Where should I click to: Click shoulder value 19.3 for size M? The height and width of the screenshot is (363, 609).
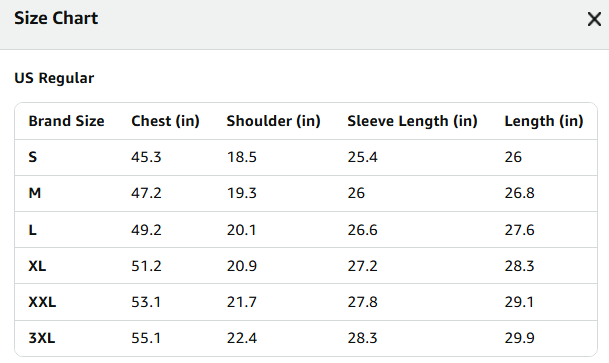coord(242,193)
